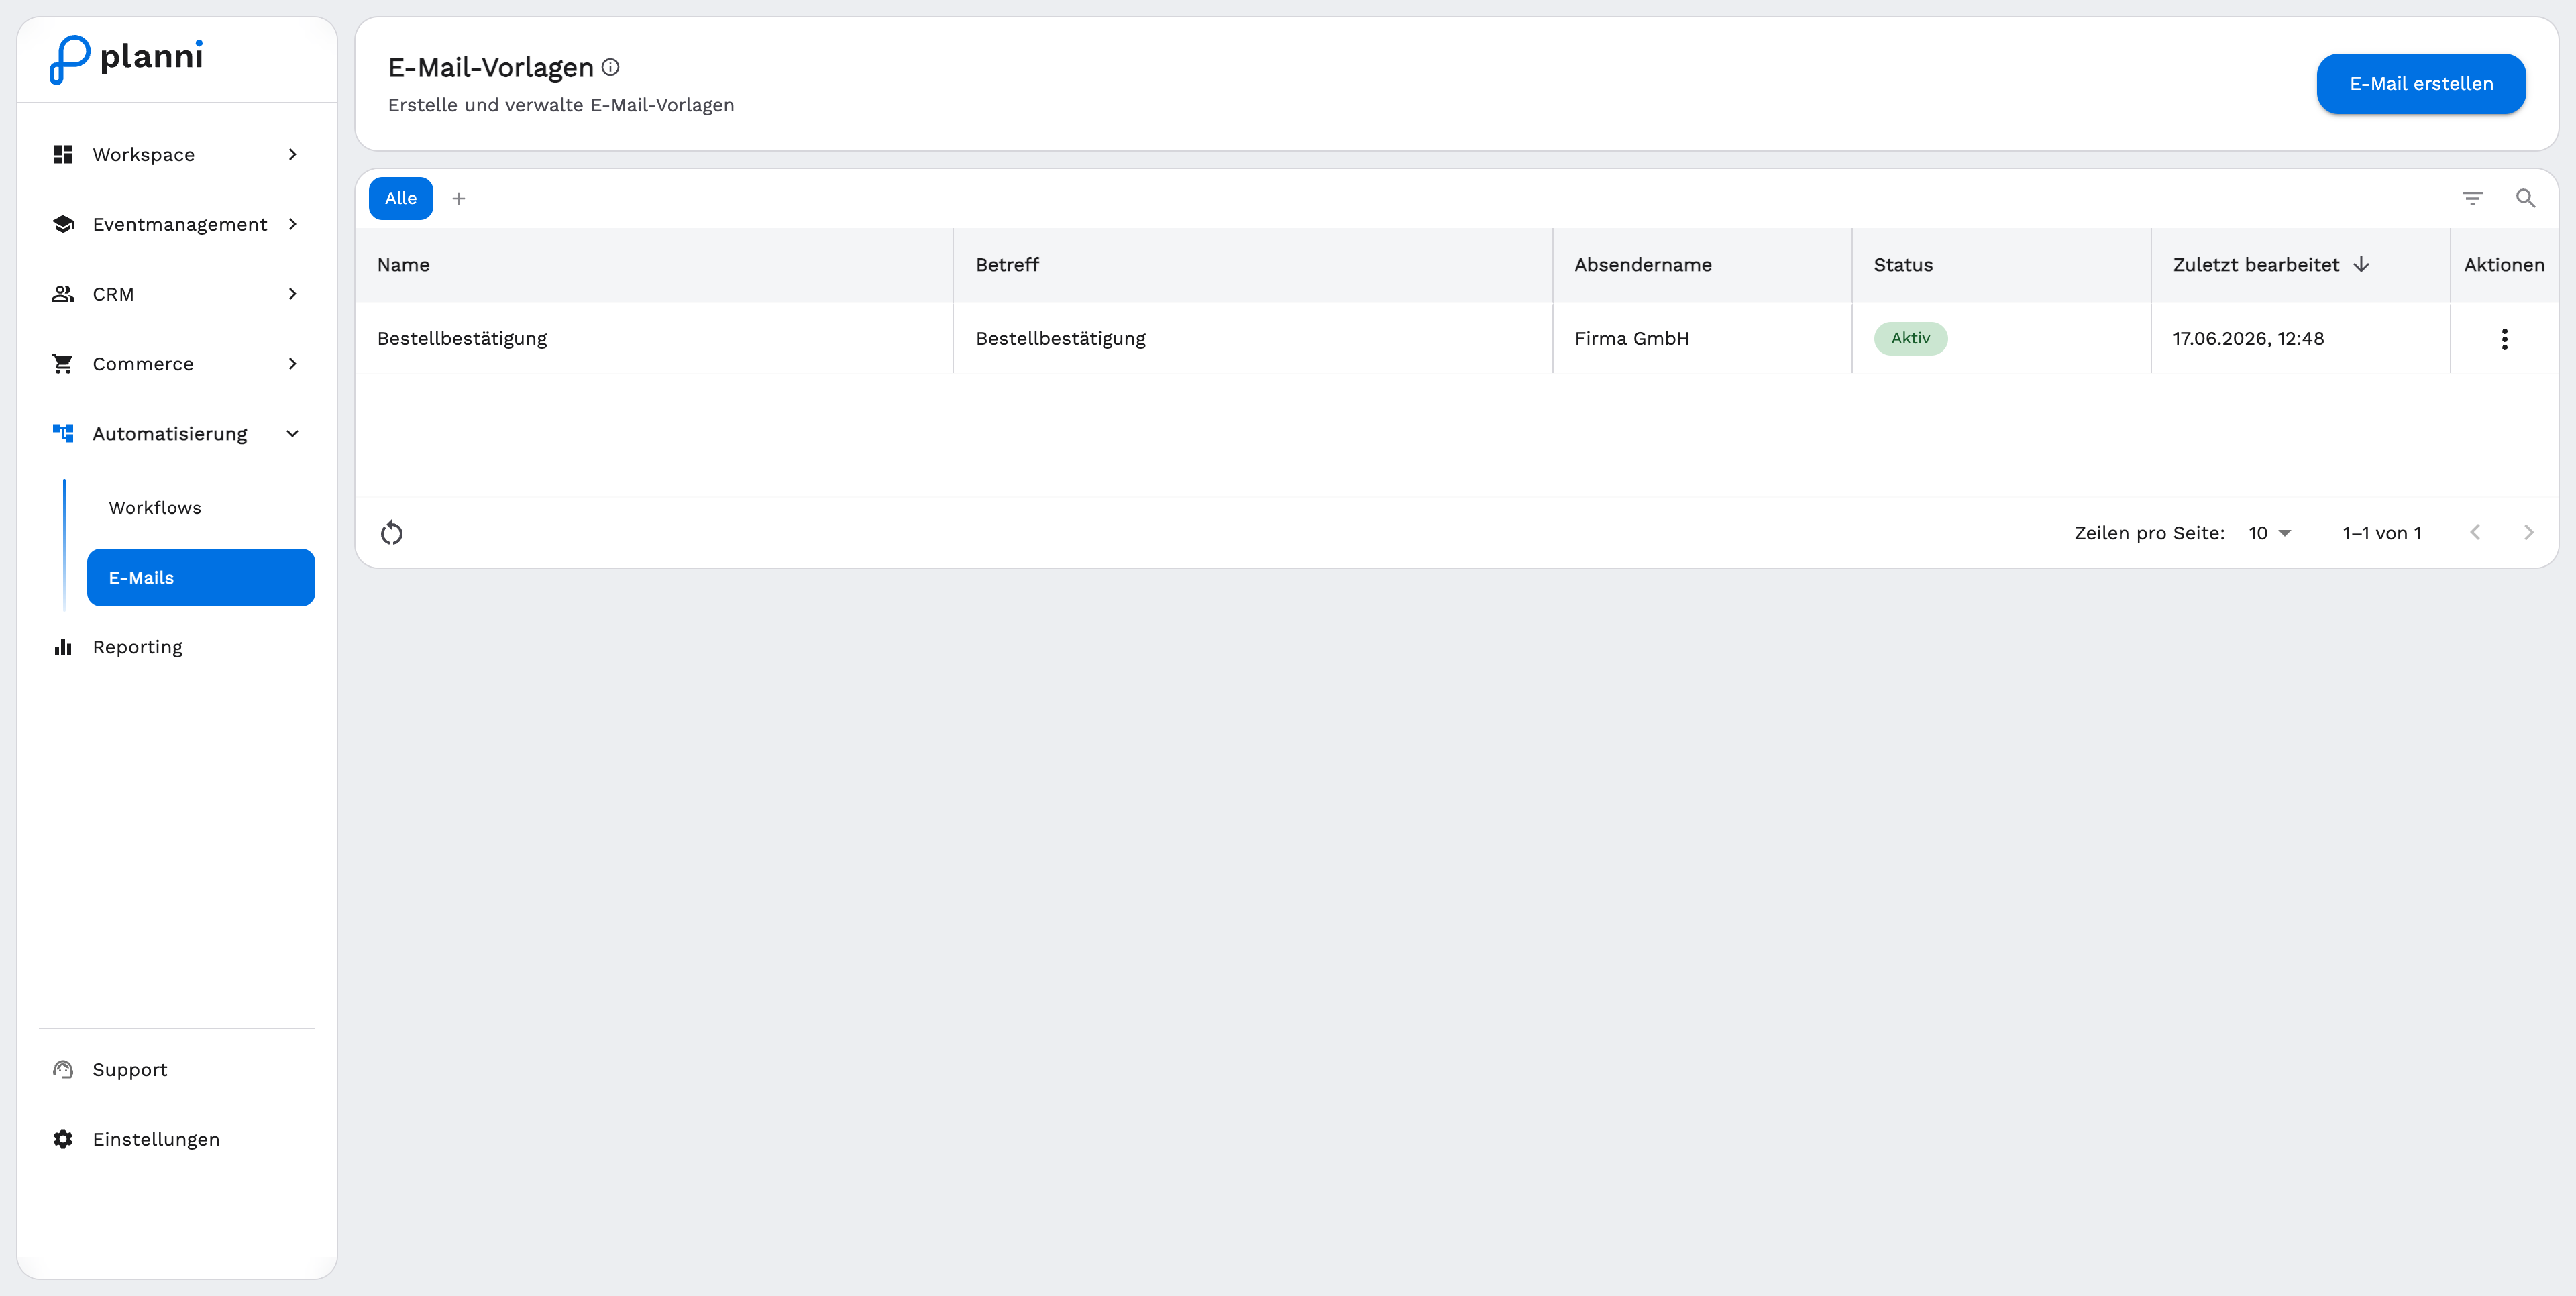Sort by Zuletzt bearbeitet arrow
The width and height of the screenshot is (2576, 1296).
pos(2361,264)
